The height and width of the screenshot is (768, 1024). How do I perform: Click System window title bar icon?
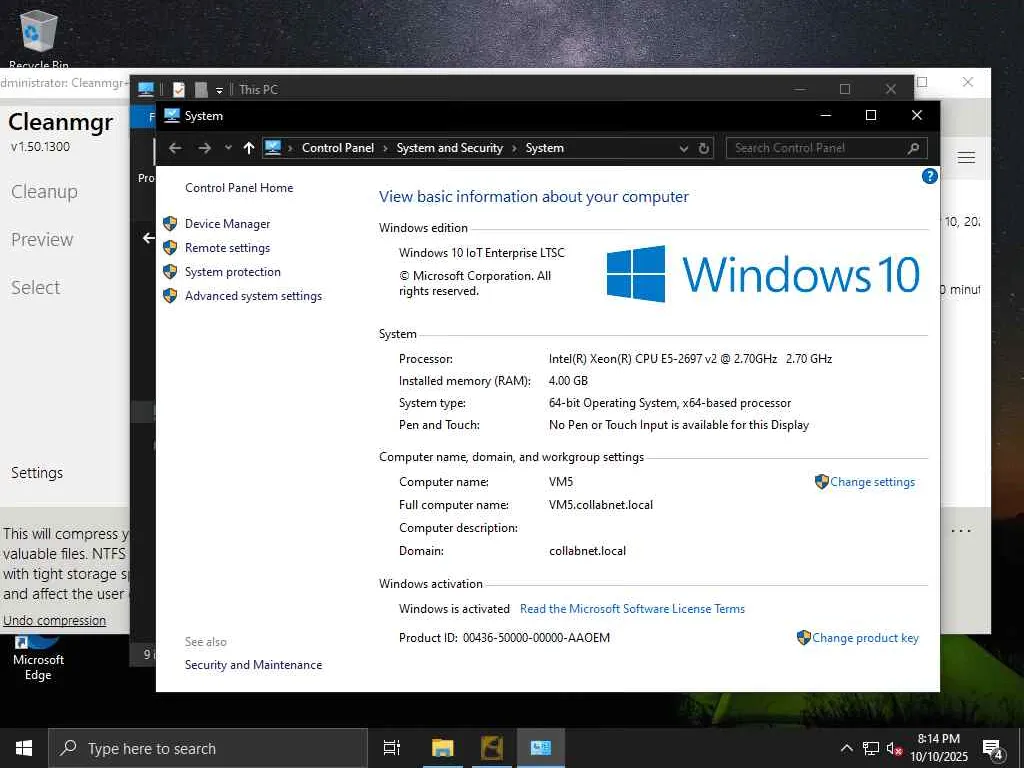tap(172, 116)
